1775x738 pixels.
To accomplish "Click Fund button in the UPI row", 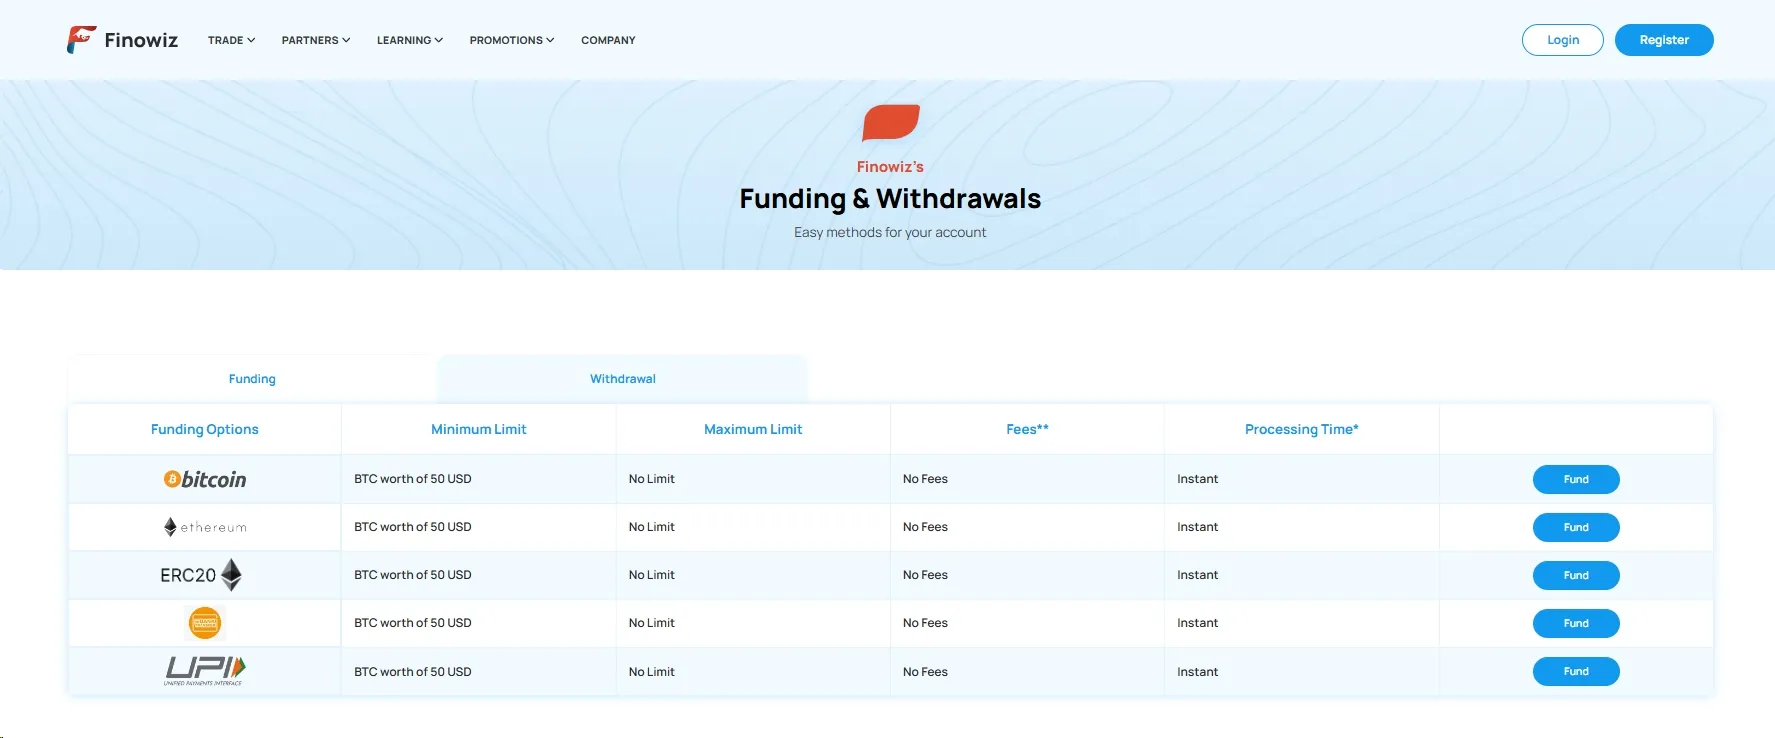I will pos(1576,671).
